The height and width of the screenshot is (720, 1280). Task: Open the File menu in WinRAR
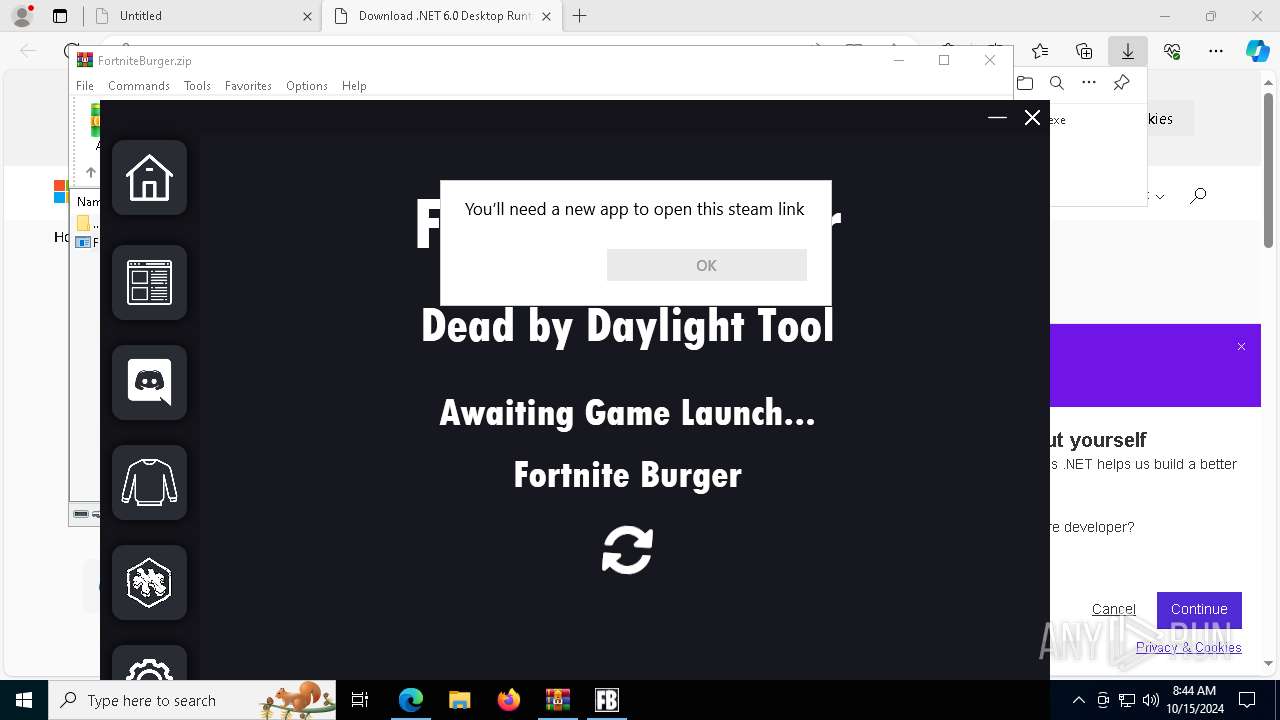[85, 86]
